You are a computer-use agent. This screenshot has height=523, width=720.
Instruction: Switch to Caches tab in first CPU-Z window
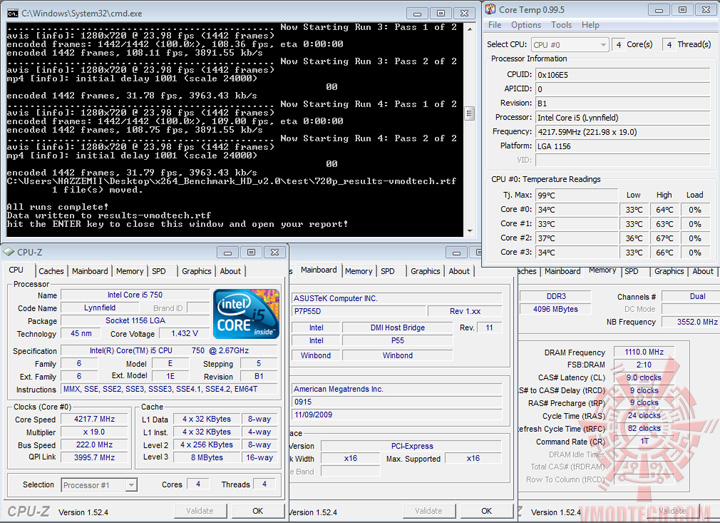click(51, 271)
